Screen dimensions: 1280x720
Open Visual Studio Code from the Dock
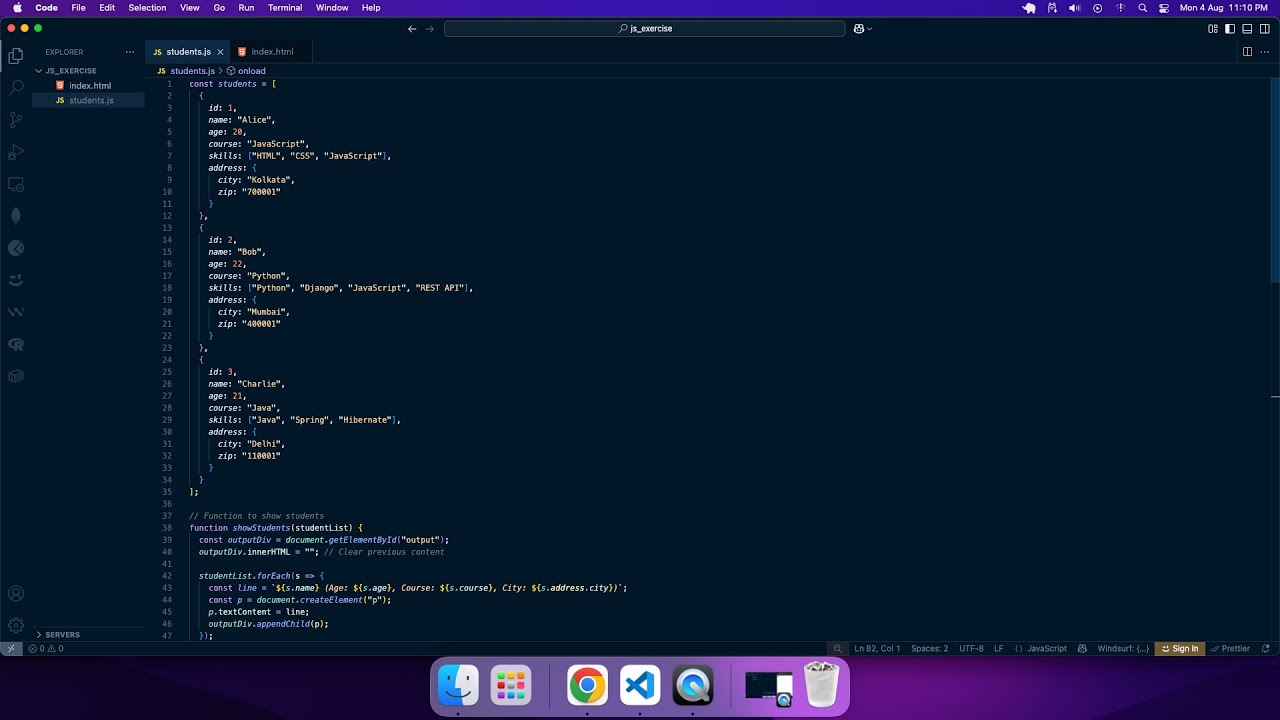pos(640,686)
